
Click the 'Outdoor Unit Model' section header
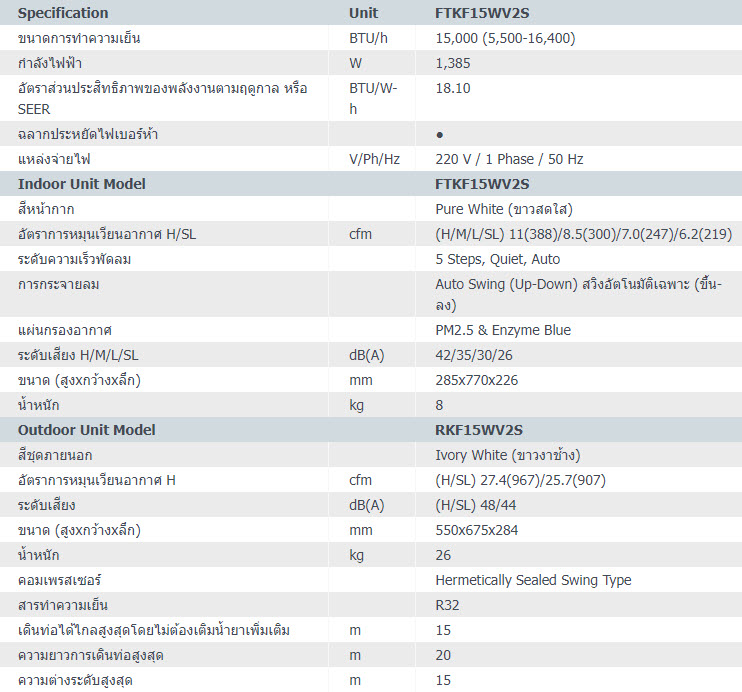coord(87,430)
